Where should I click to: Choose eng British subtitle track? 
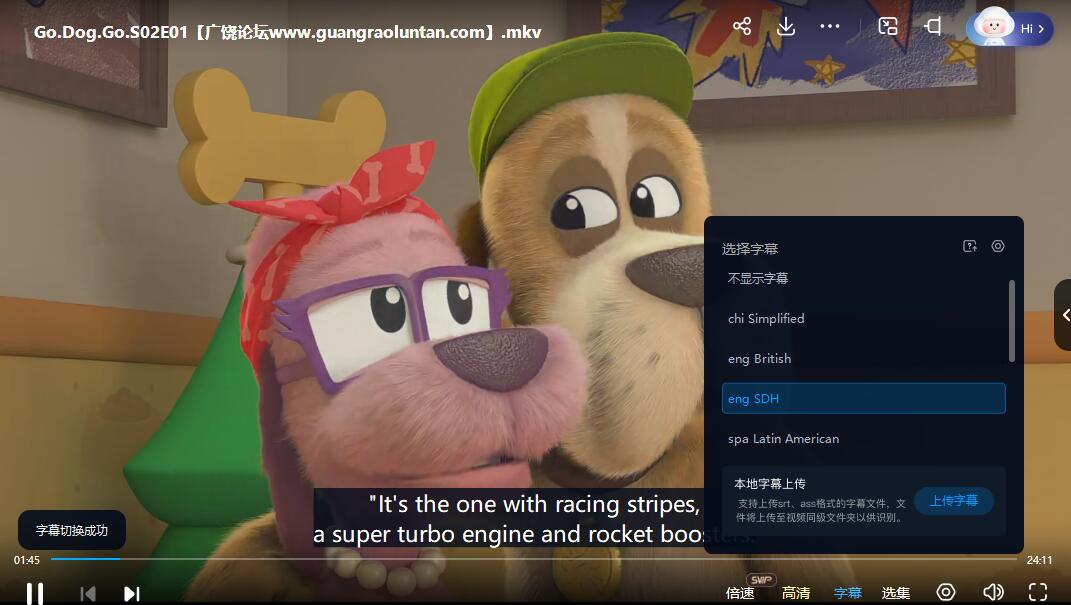coord(863,358)
